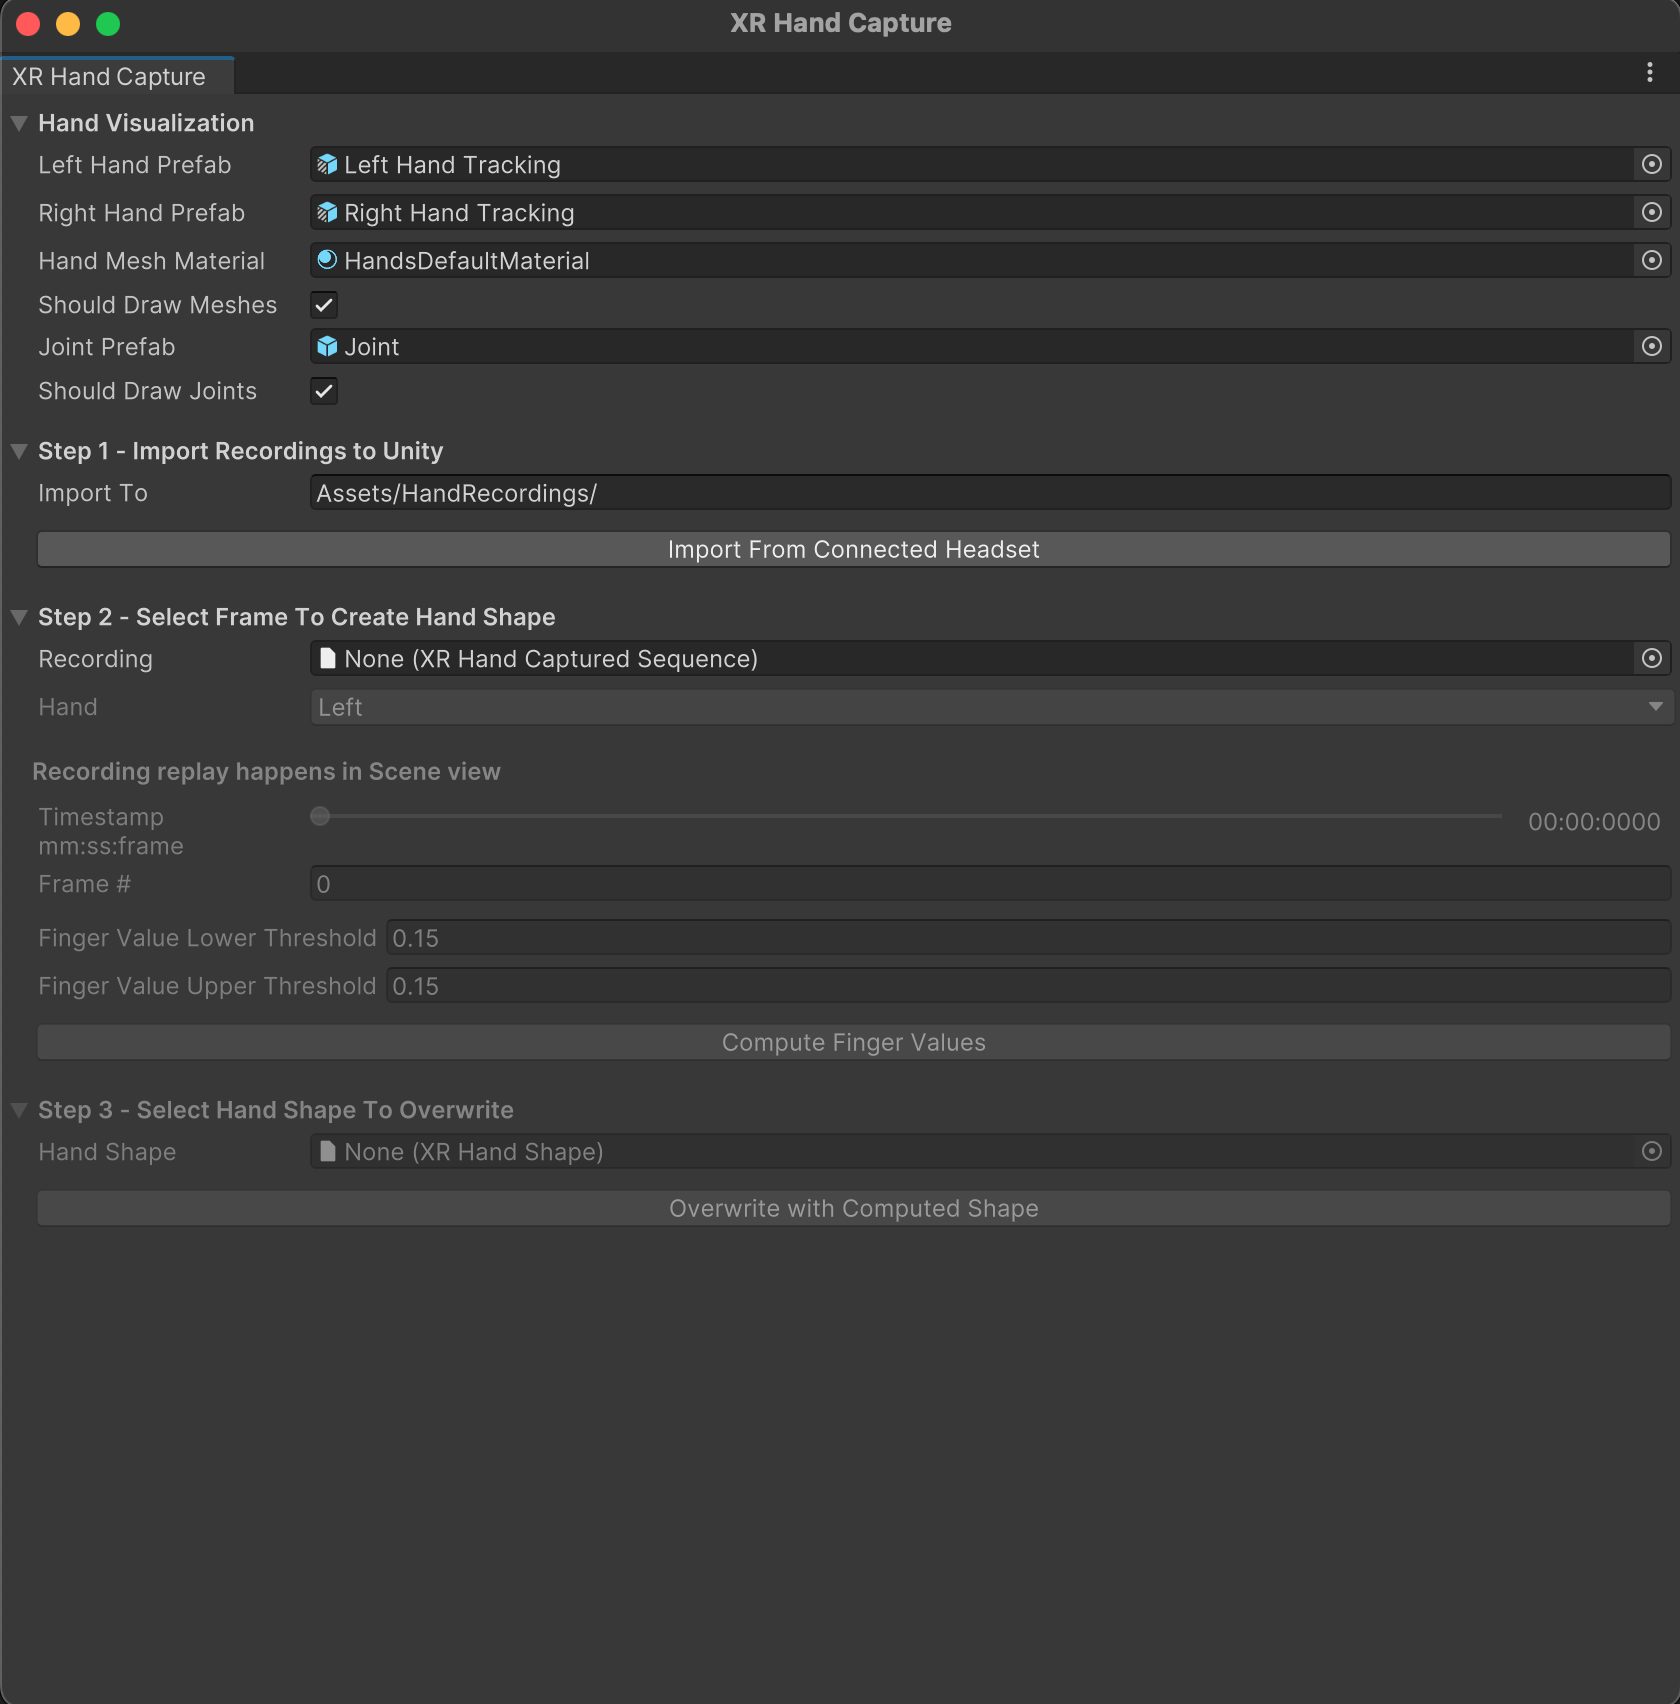Open object picker for Hand Shape field
Viewport: 1680px width, 1704px height.
point(1651,1152)
